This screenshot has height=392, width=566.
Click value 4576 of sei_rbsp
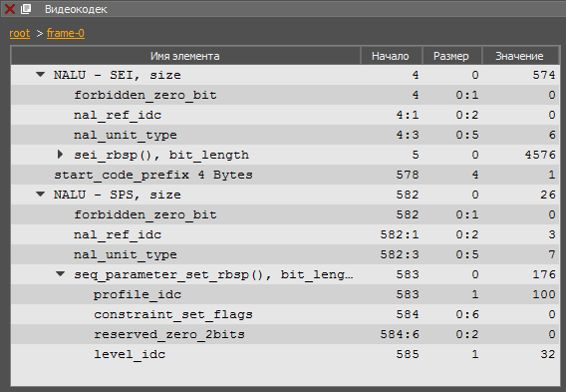540,155
